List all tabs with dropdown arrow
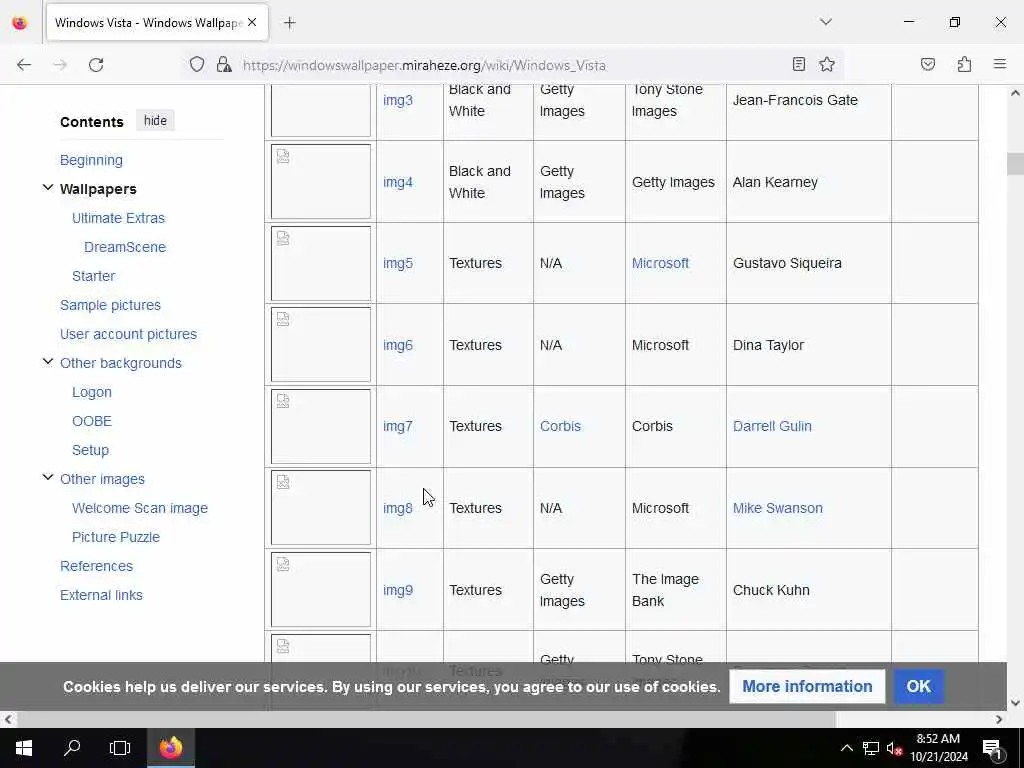Image resolution: width=1024 pixels, height=768 pixels. [x=826, y=22]
